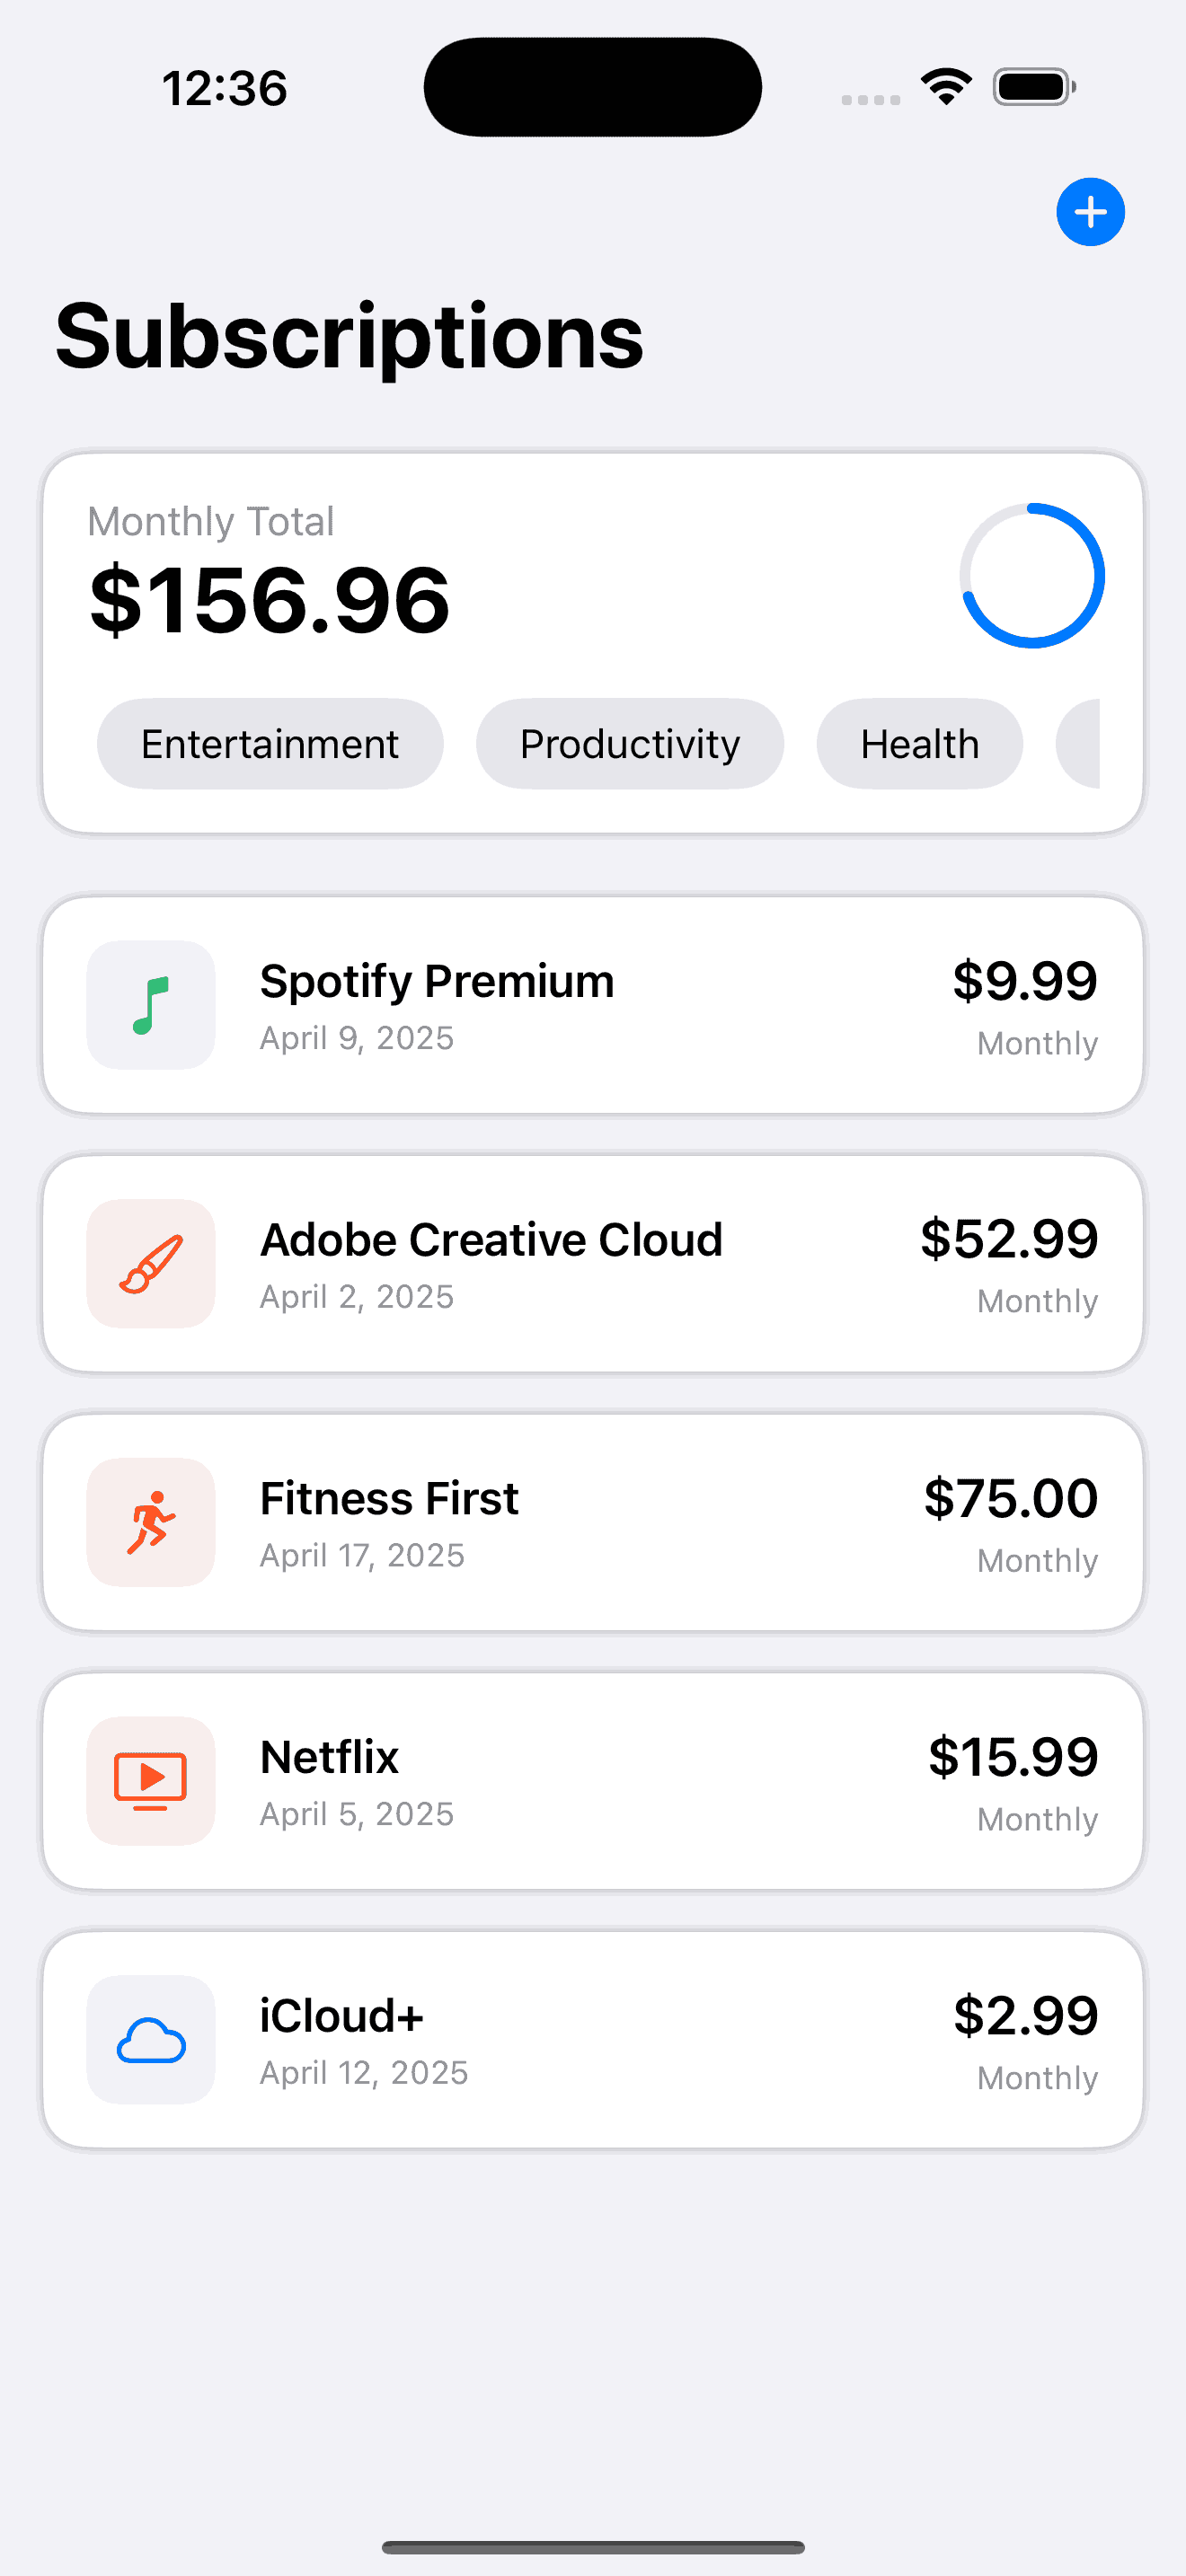Tap the Adobe paintbrush icon
This screenshot has height=2576, width=1186.
point(151,1263)
